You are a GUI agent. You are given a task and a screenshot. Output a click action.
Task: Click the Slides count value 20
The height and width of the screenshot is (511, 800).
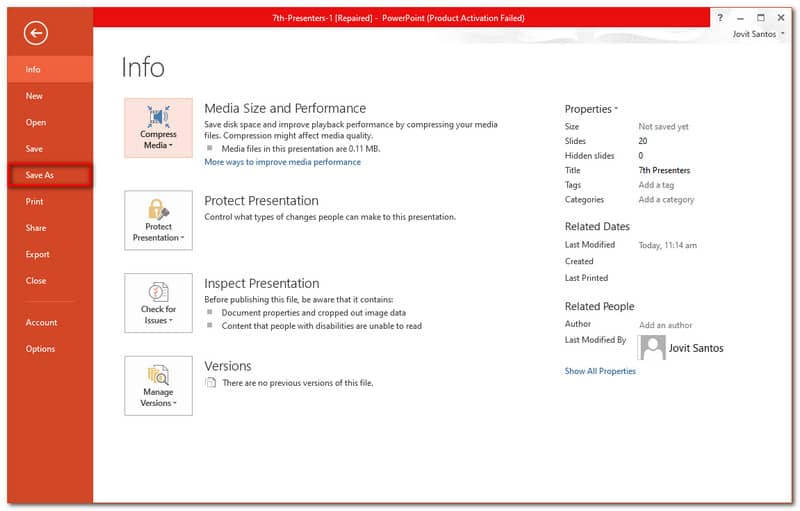[642, 141]
